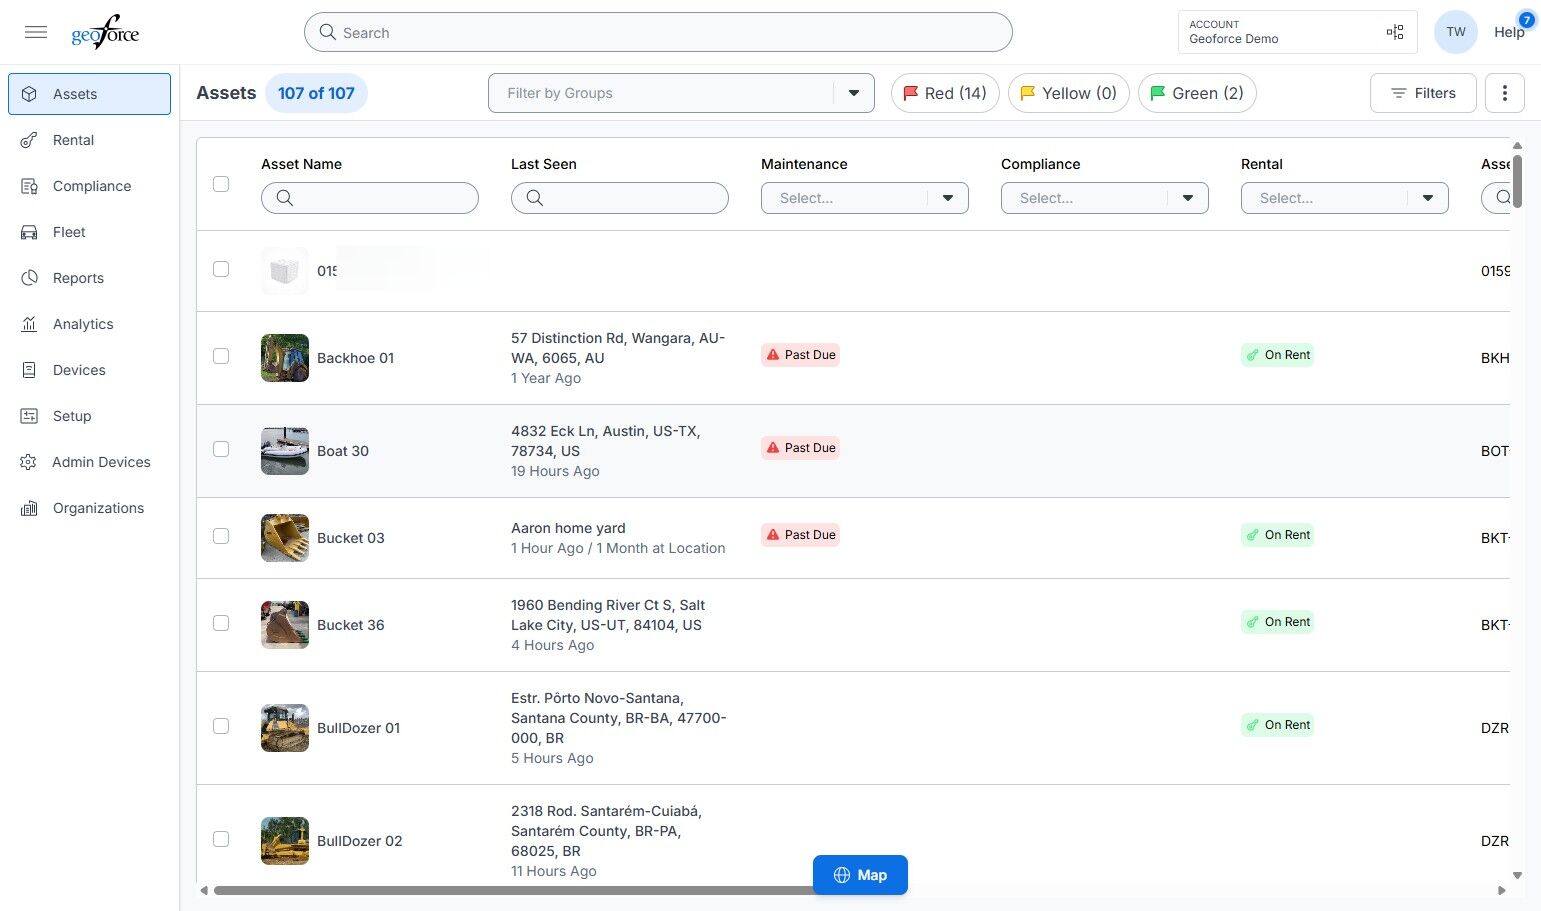The width and height of the screenshot is (1541, 911).
Task: Click the Rental key icon in sidebar
Action: click(x=30, y=140)
